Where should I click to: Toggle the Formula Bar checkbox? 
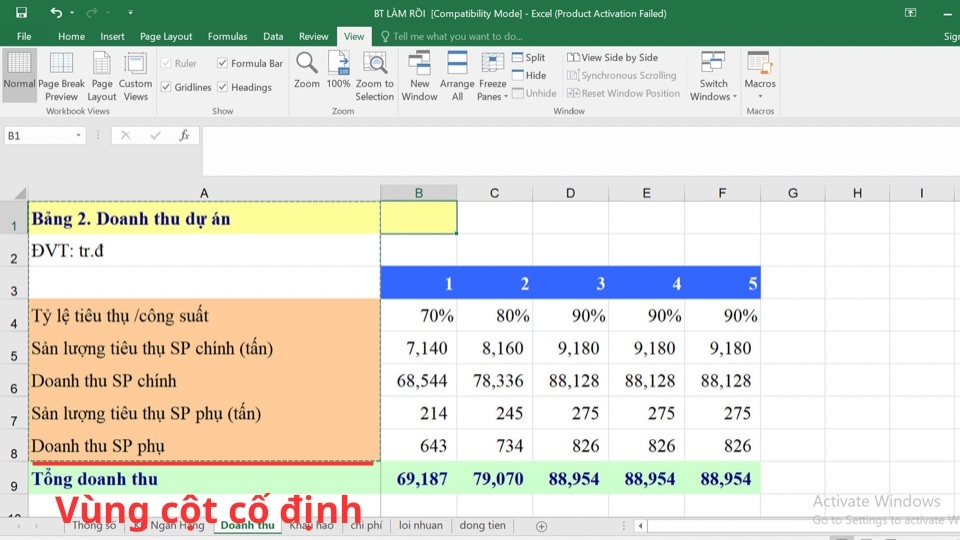pos(222,63)
